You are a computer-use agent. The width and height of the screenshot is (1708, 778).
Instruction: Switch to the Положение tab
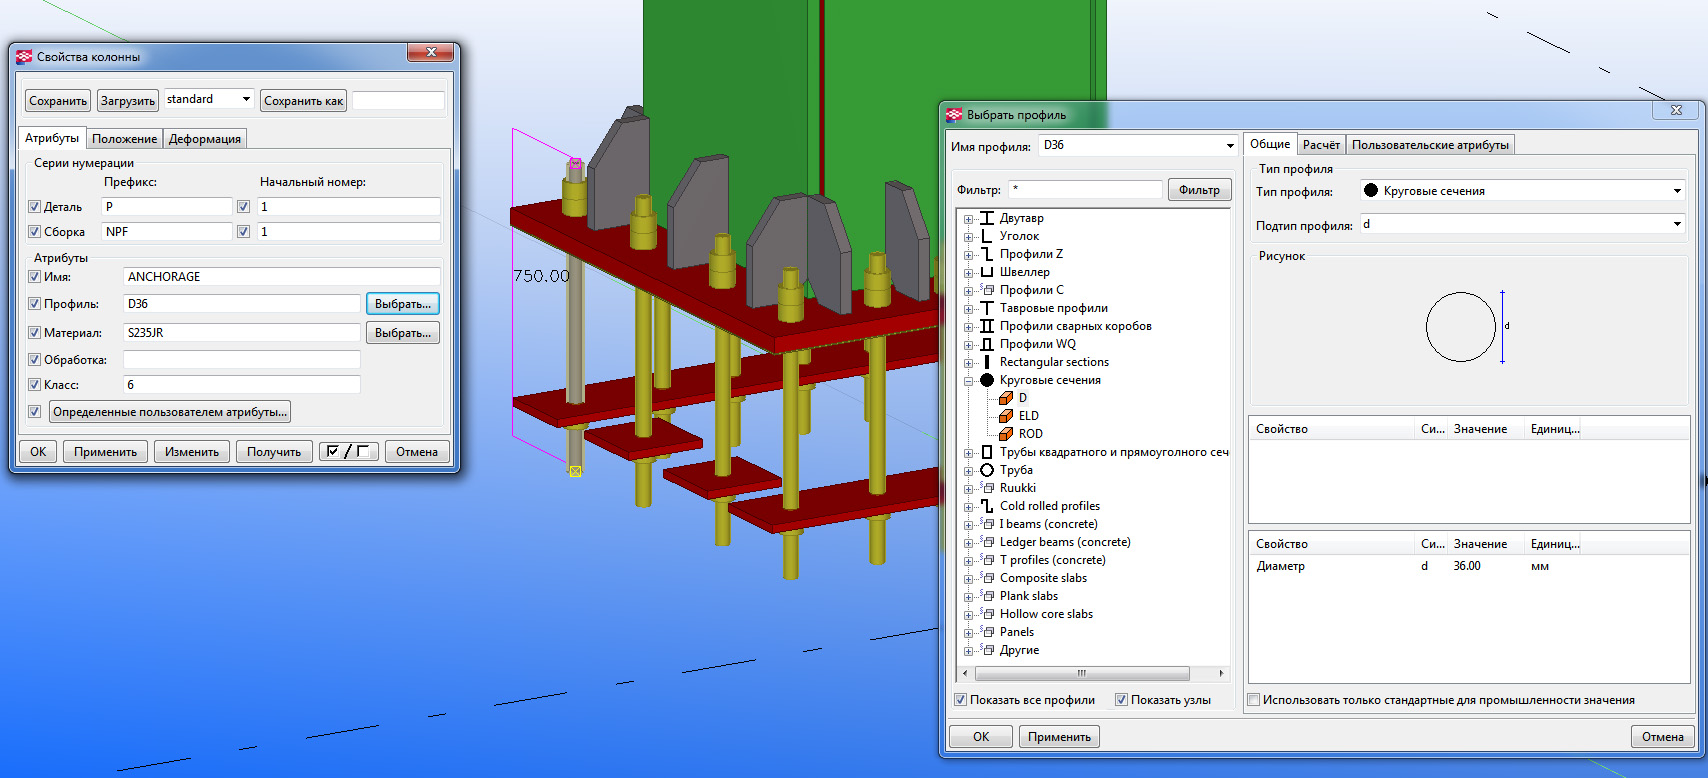[x=124, y=139]
